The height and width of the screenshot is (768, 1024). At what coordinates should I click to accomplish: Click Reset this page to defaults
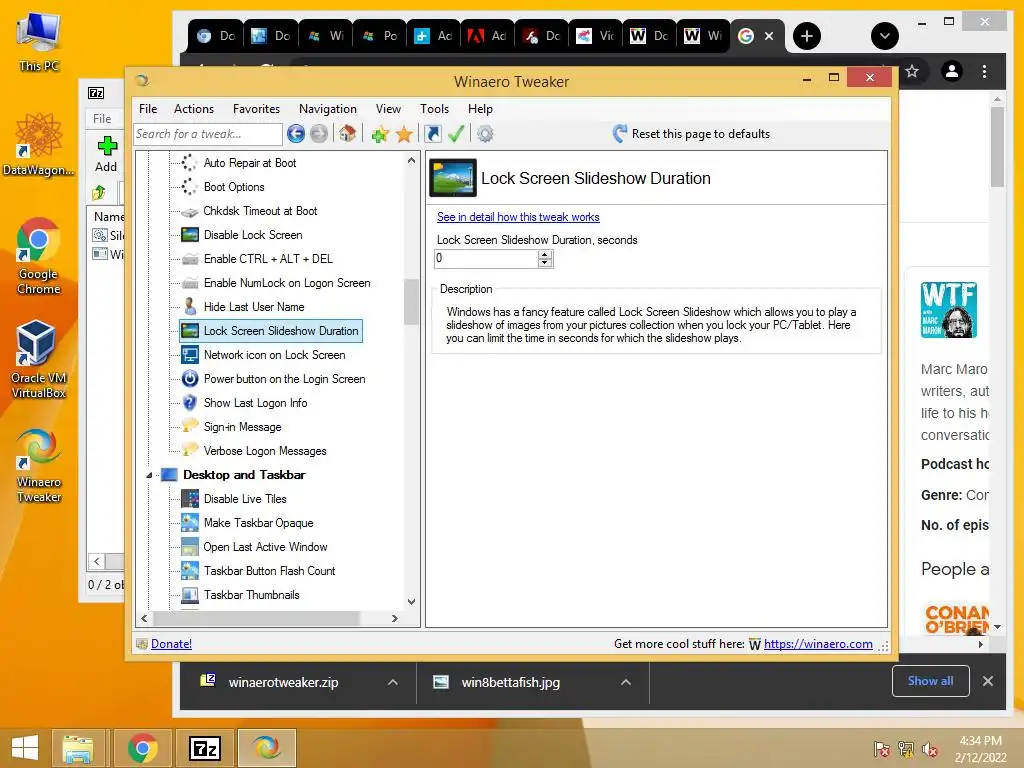pos(691,134)
